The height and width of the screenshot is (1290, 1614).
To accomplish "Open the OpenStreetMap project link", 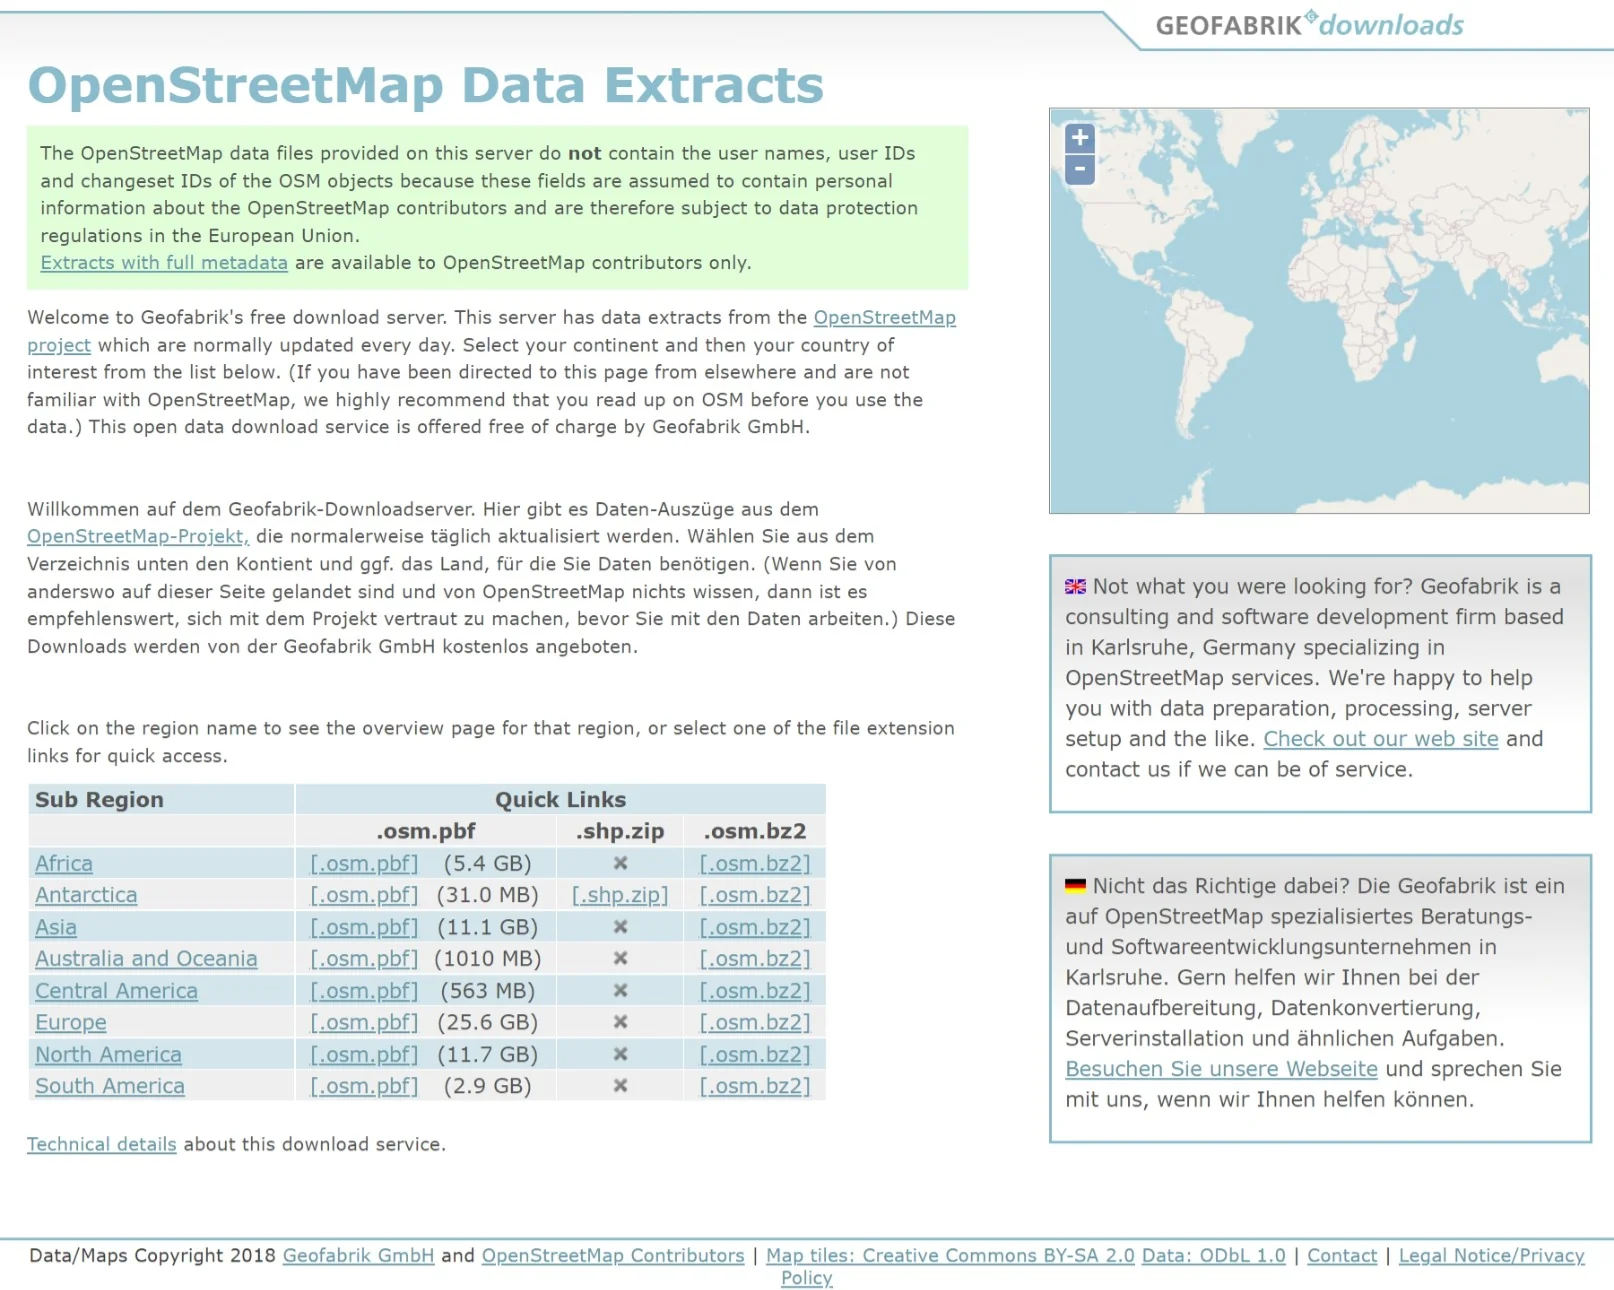I will (x=884, y=318).
